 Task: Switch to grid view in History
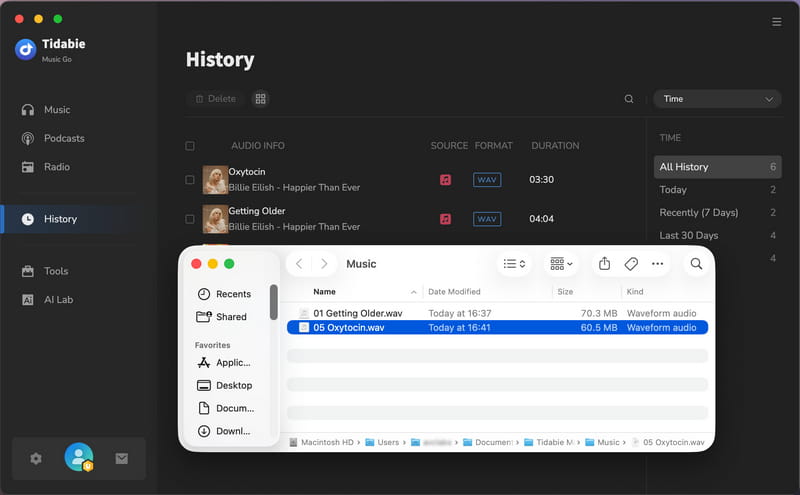click(260, 98)
